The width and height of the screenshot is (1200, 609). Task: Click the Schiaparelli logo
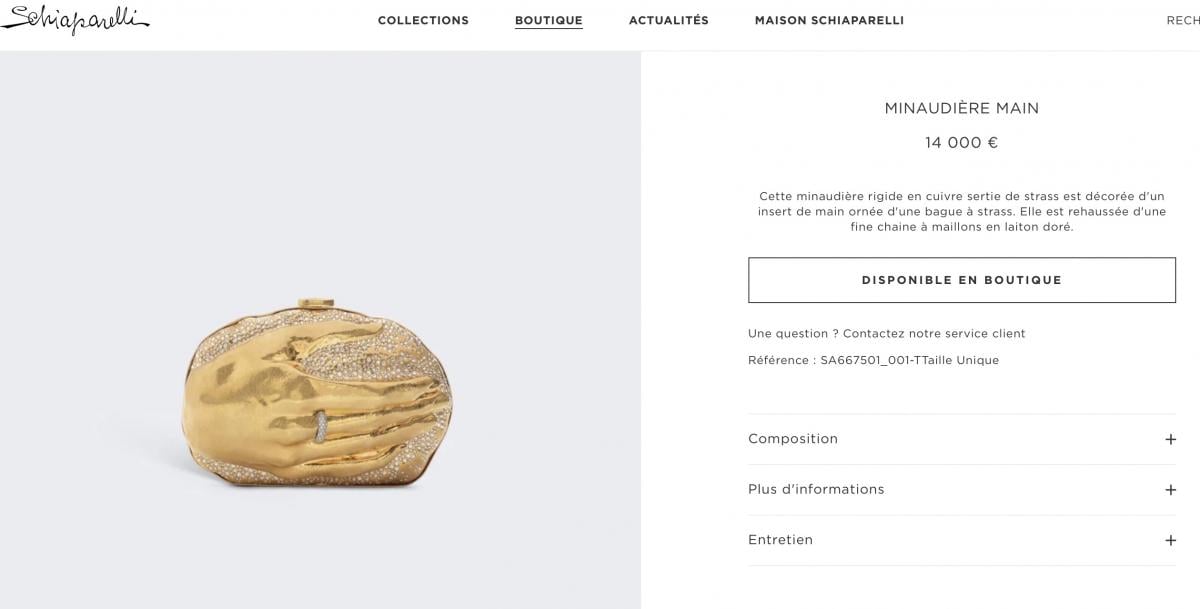(75, 20)
